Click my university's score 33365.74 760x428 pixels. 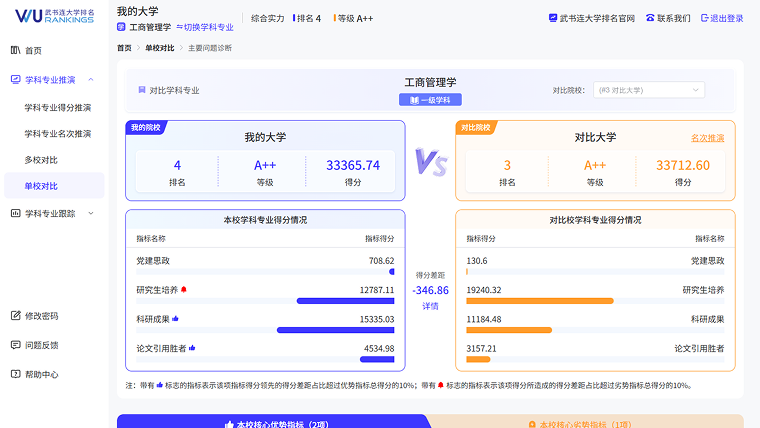(x=353, y=165)
